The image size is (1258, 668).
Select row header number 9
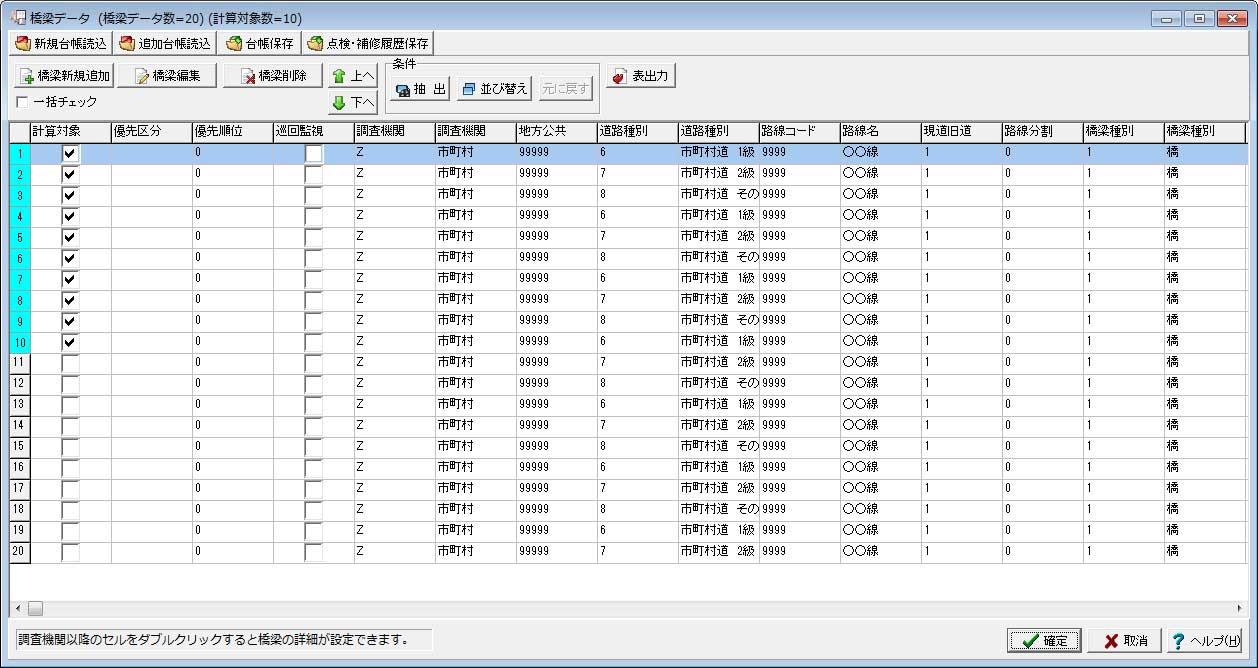pyautogui.click(x=20, y=321)
